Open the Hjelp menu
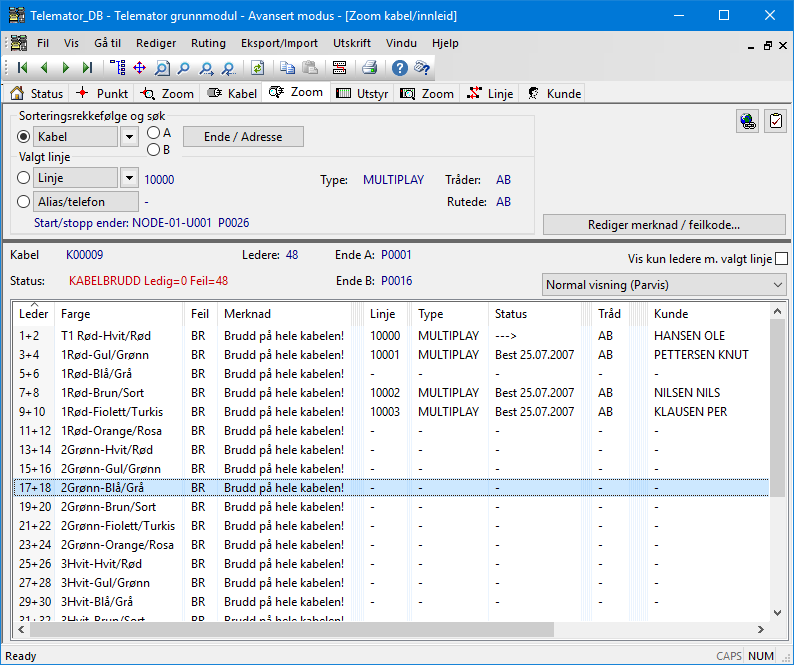 click(445, 43)
